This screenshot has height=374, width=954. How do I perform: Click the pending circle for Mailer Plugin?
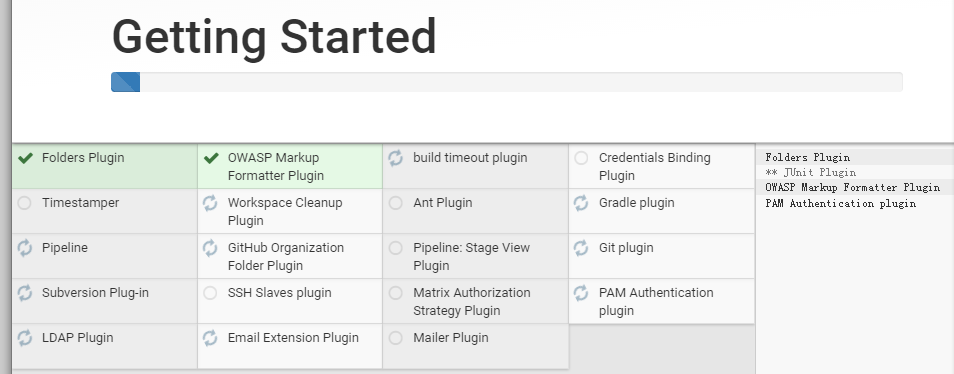[x=395, y=338]
